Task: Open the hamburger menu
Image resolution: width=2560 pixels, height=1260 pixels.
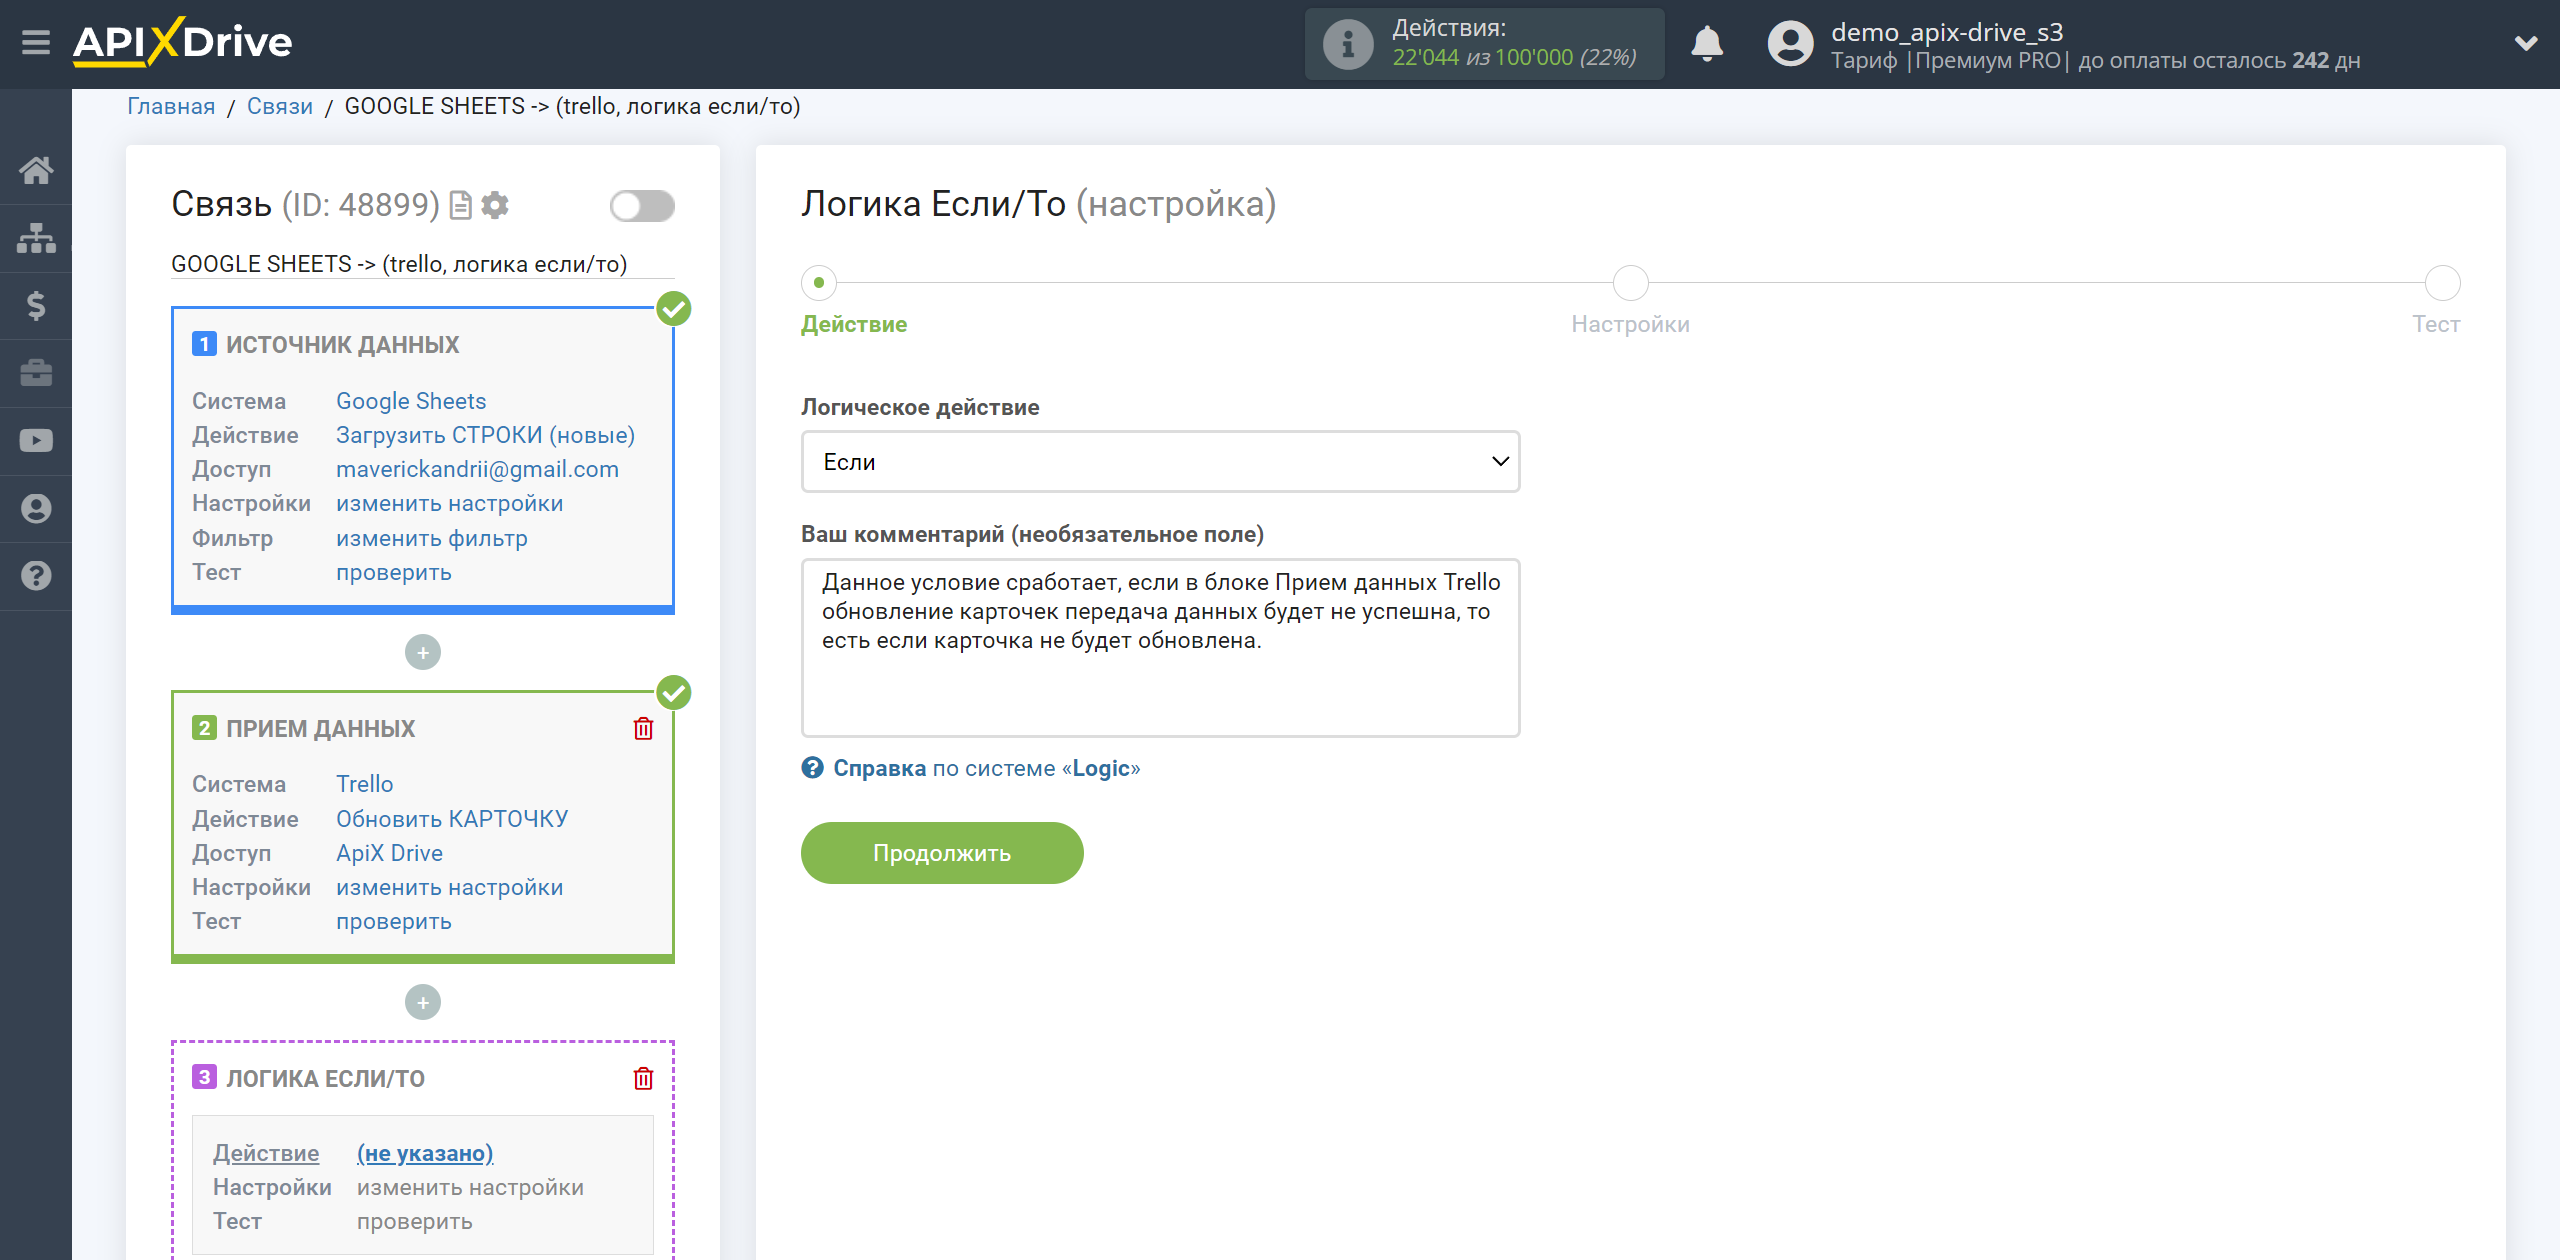Action: pyautogui.click(x=36, y=43)
